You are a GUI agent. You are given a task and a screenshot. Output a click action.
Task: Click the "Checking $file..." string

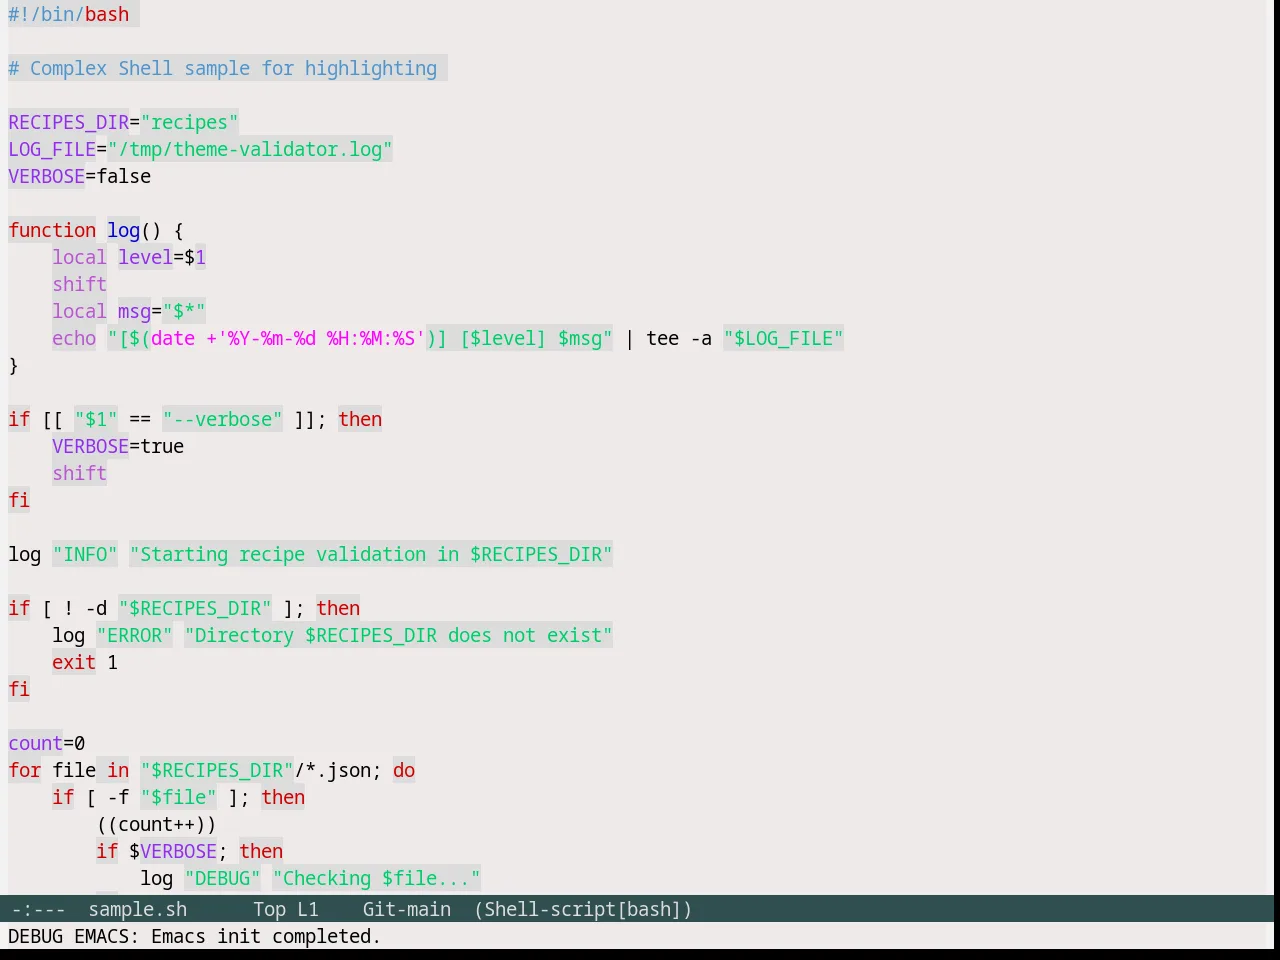(377, 878)
